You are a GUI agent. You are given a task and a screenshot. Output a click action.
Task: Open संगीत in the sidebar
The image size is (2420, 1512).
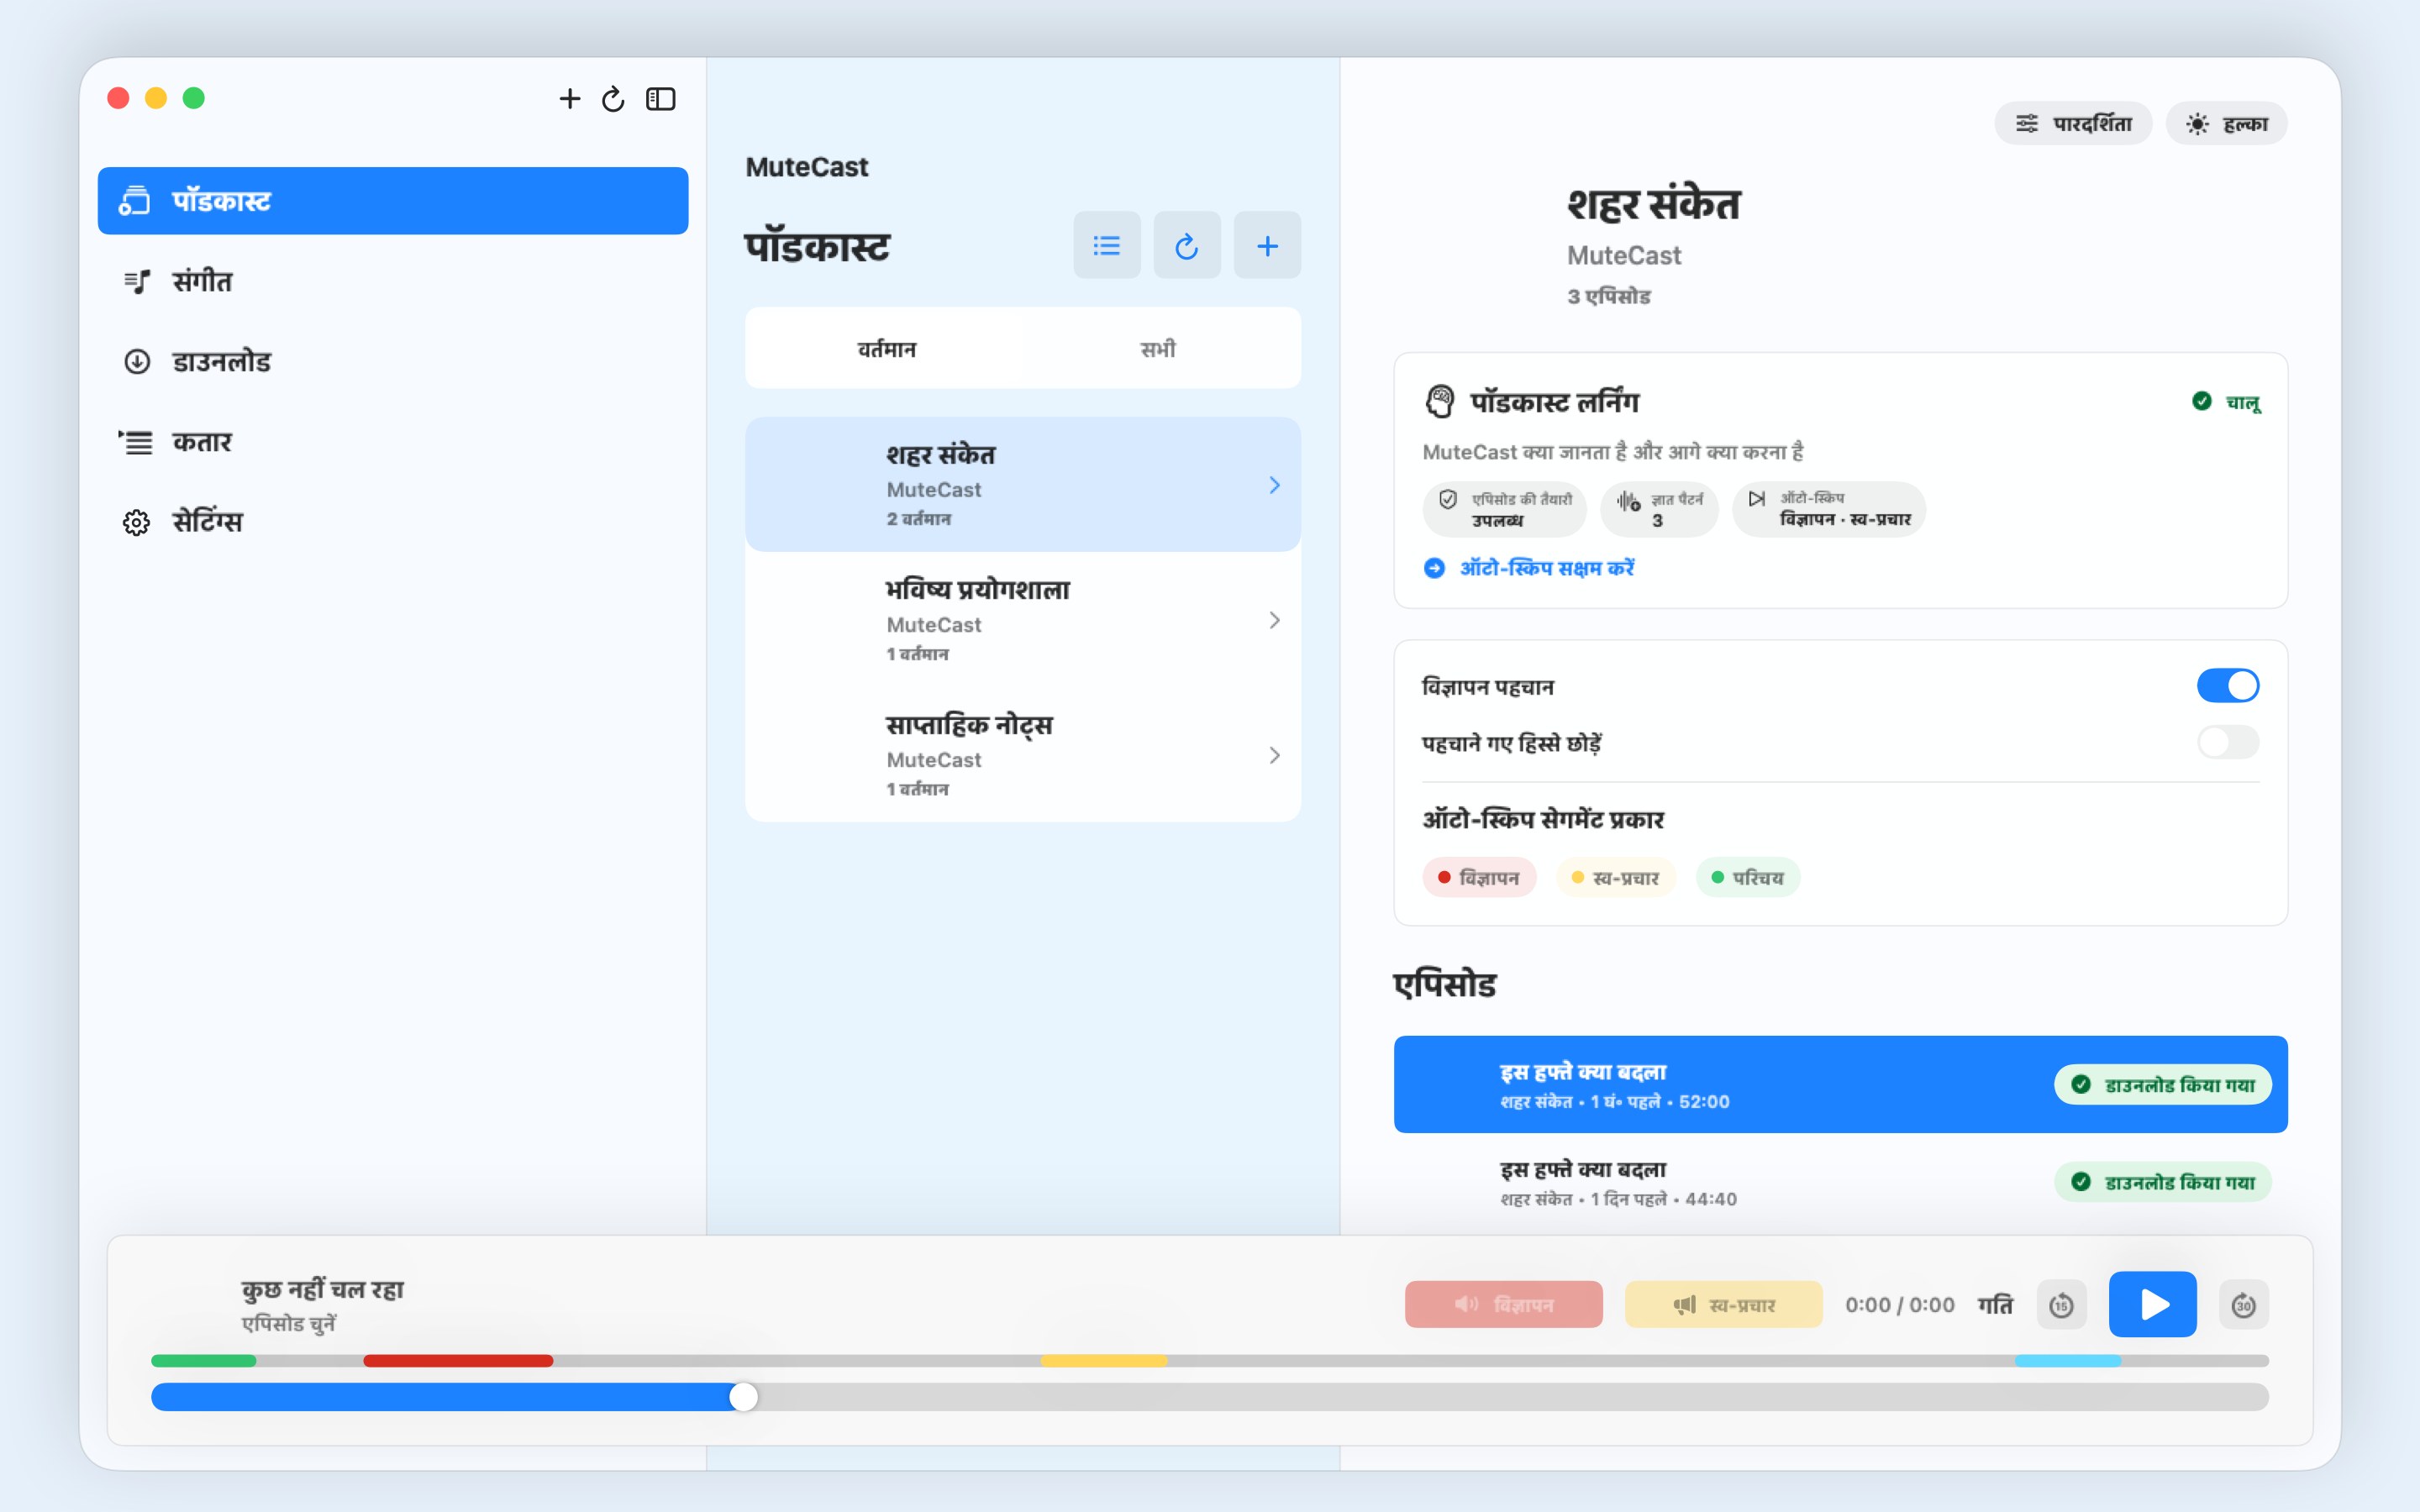click(x=393, y=281)
